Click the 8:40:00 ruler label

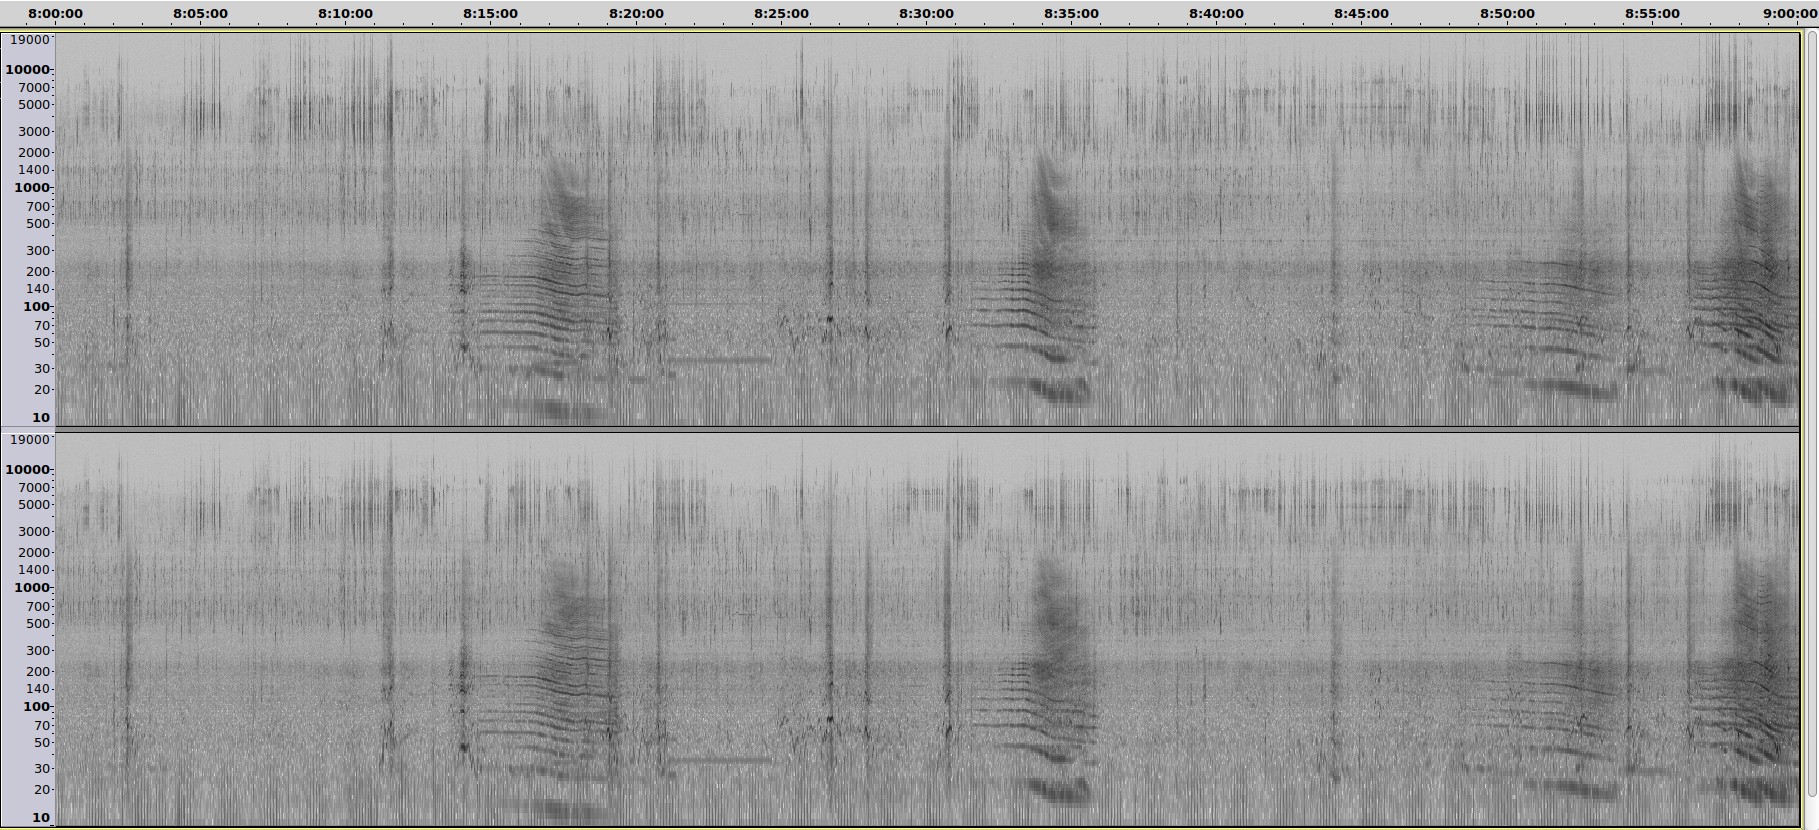click(1216, 13)
